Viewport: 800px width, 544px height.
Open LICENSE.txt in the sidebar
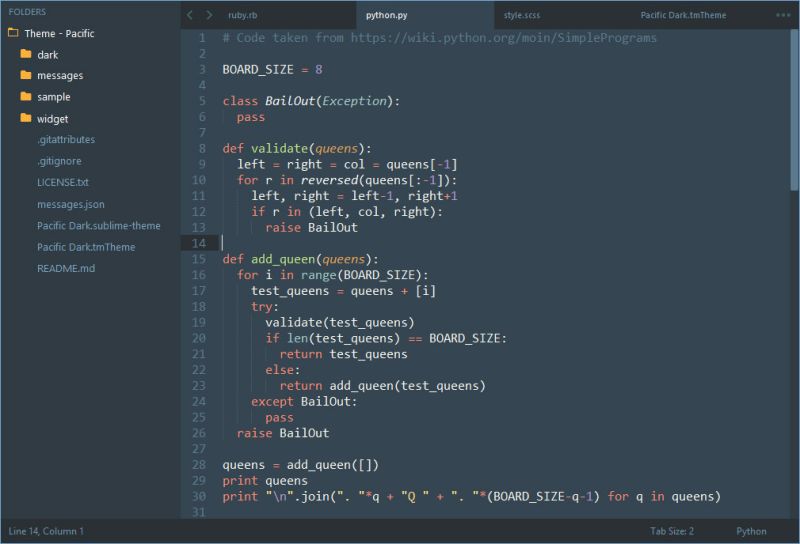(63, 182)
